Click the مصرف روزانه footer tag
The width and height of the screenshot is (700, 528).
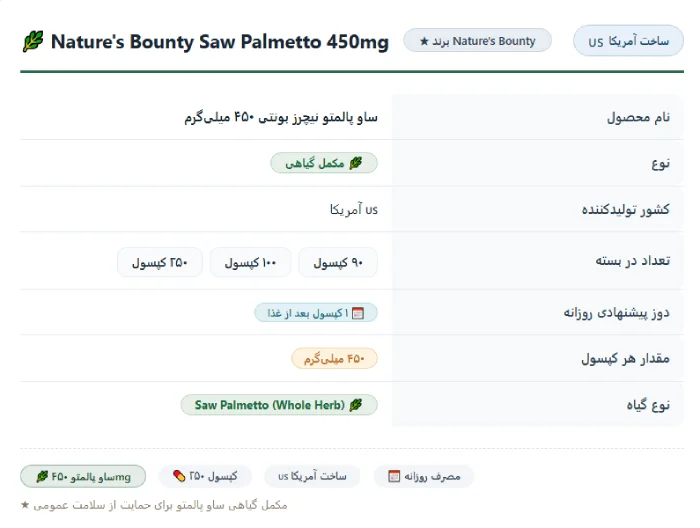click(424, 476)
